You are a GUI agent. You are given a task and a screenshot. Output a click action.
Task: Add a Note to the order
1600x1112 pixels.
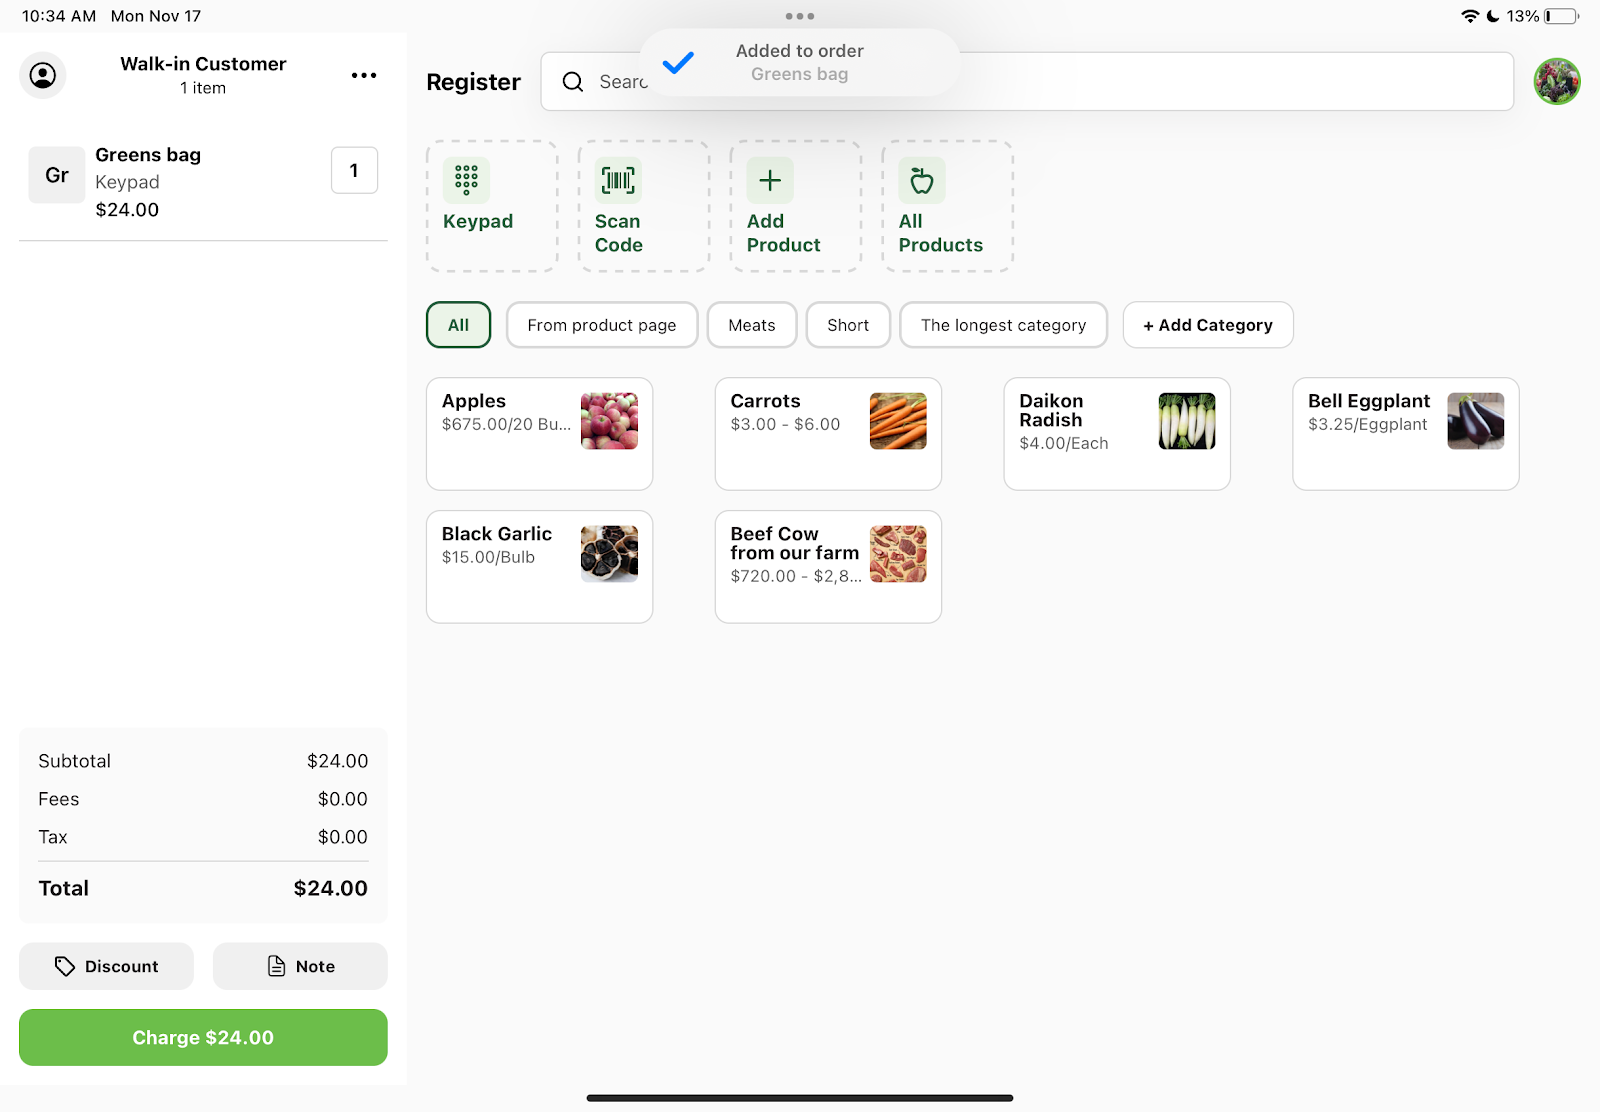coord(300,966)
